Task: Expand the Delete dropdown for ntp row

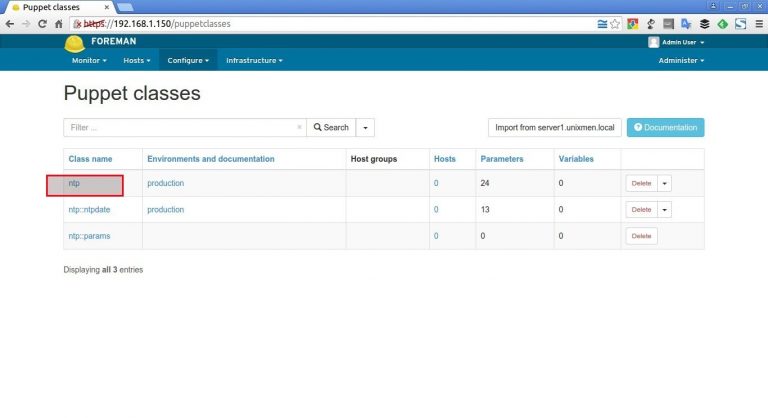Action: pyautogui.click(x=665, y=183)
